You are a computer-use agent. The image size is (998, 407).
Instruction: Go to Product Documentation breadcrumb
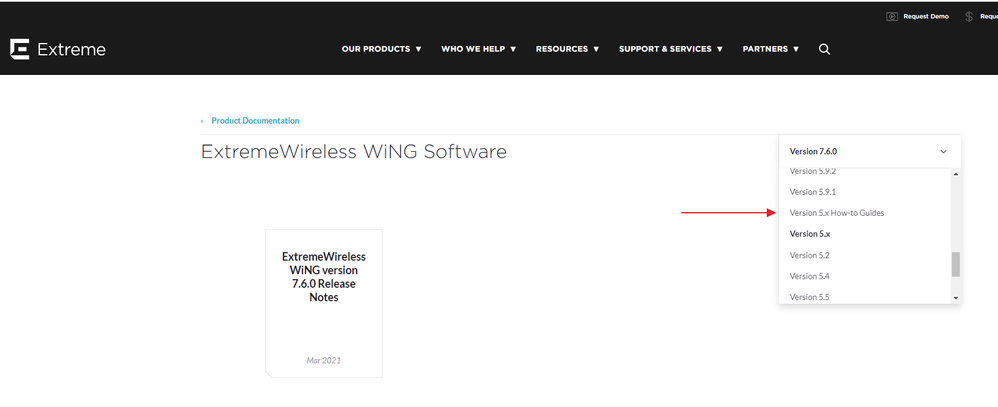coord(255,121)
